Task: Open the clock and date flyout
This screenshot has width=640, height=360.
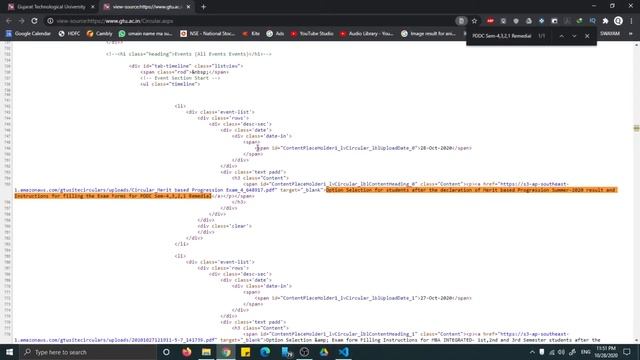Action: click(606, 352)
